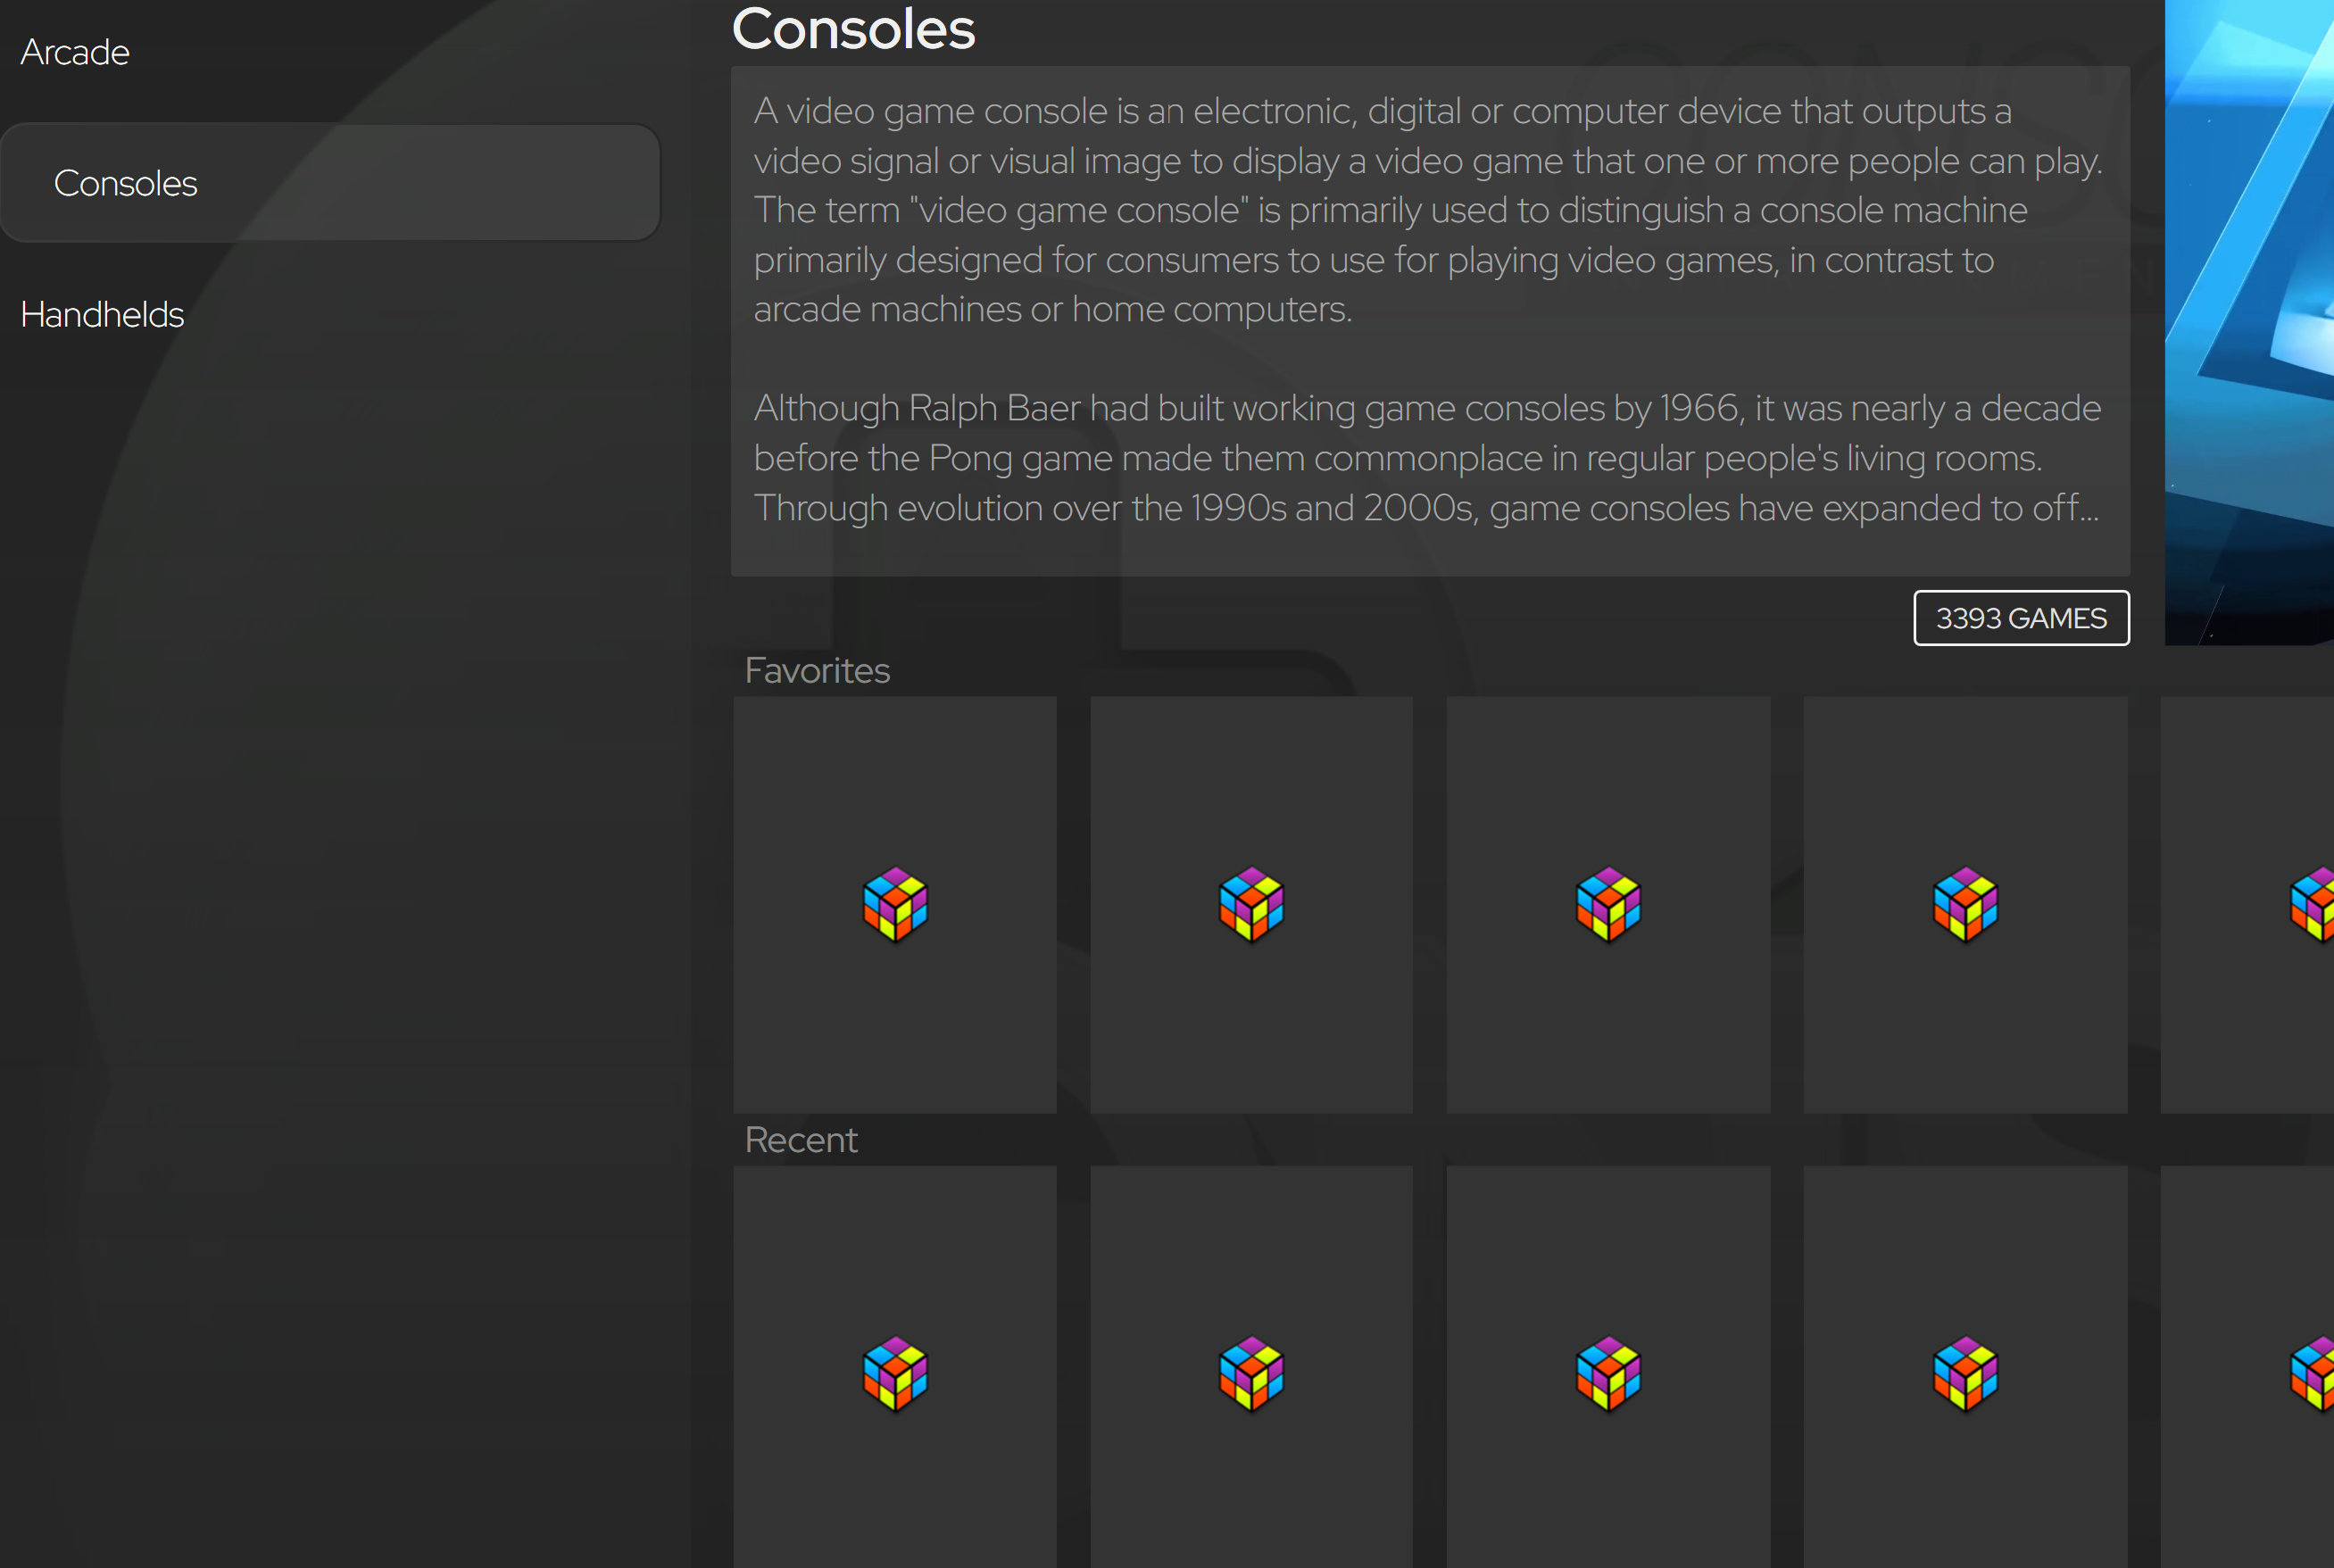This screenshot has height=1568, width=2334.
Task: Click the Favorites section heading
Action: 817,670
